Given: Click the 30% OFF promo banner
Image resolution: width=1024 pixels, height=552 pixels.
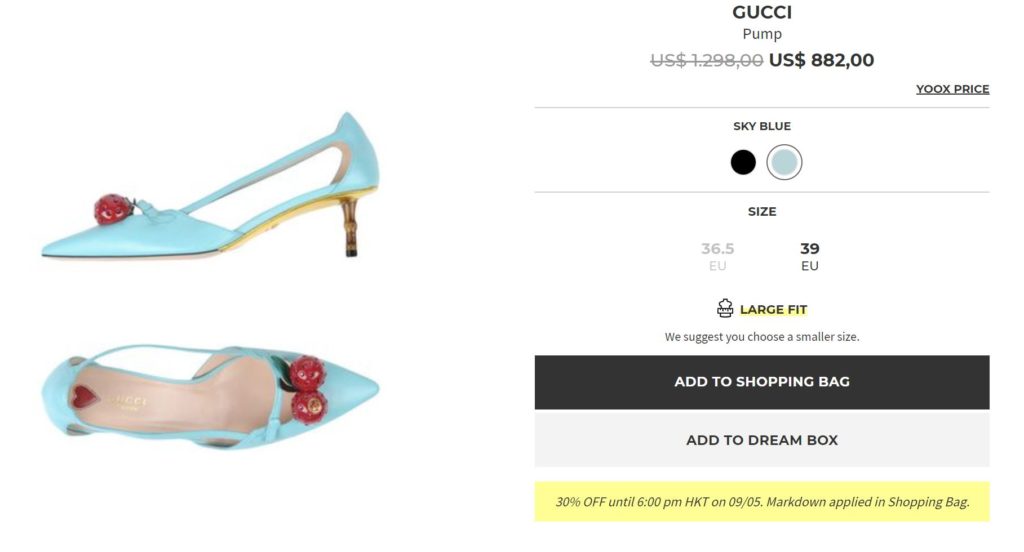Looking at the screenshot, I should (x=761, y=501).
